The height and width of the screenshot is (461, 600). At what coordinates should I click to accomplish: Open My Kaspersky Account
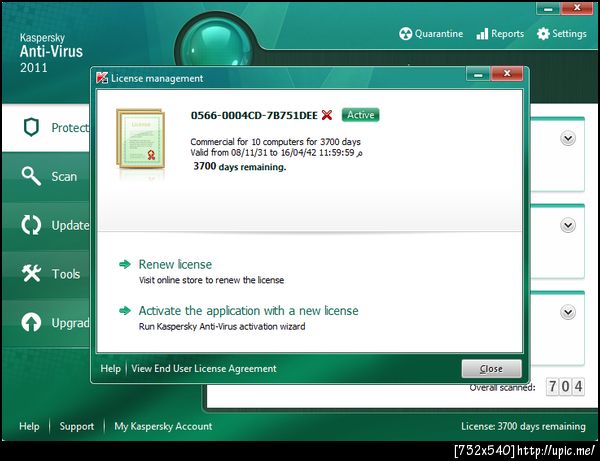(x=163, y=426)
